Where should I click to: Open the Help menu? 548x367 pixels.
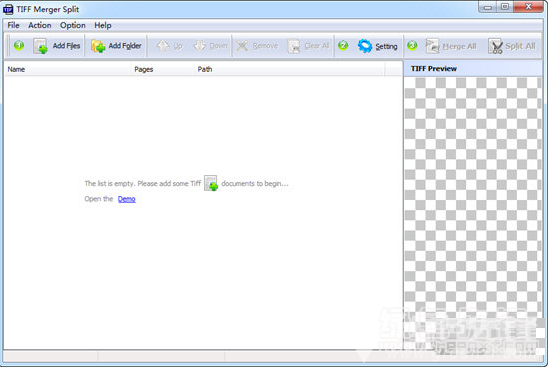pyautogui.click(x=103, y=25)
